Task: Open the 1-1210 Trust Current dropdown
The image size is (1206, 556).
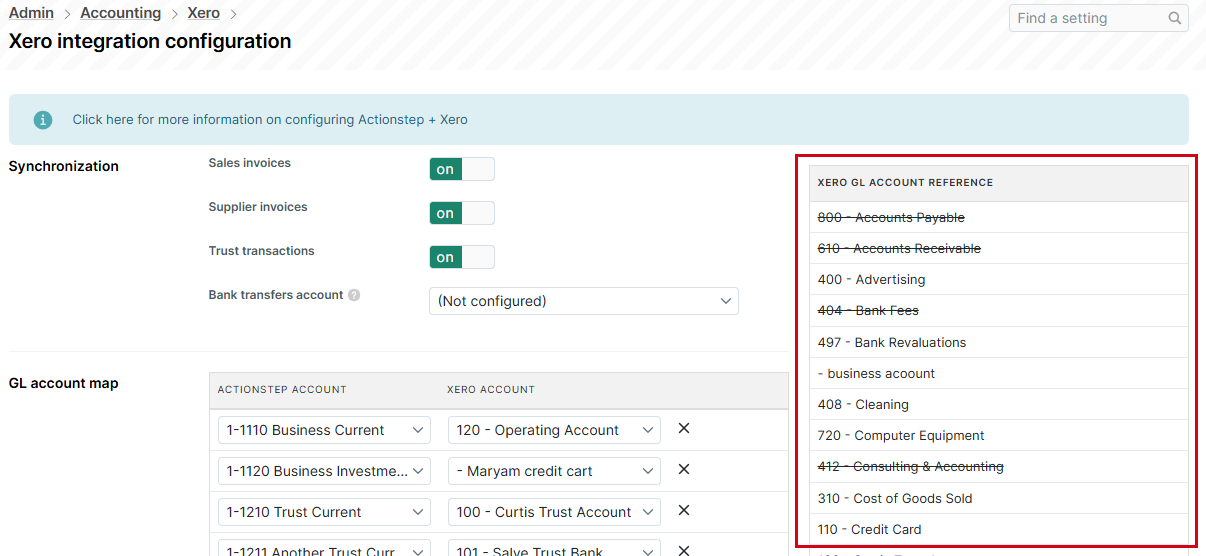Action: [324, 512]
